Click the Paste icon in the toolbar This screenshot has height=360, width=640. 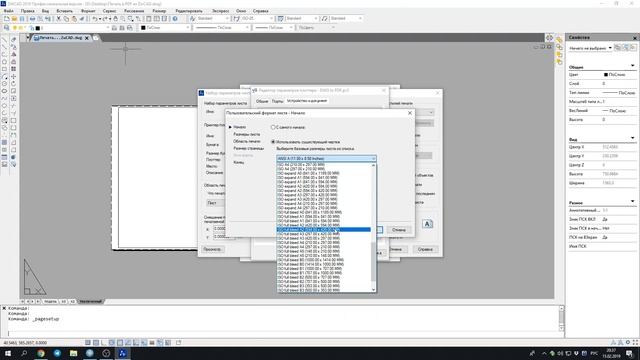pos(74,19)
